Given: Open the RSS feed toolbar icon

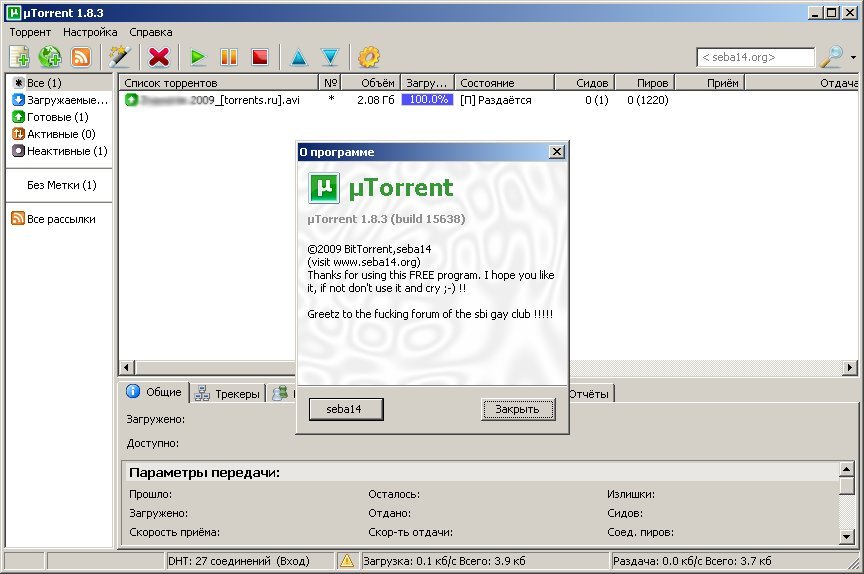Looking at the screenshot, I should [x=80, y=57].
